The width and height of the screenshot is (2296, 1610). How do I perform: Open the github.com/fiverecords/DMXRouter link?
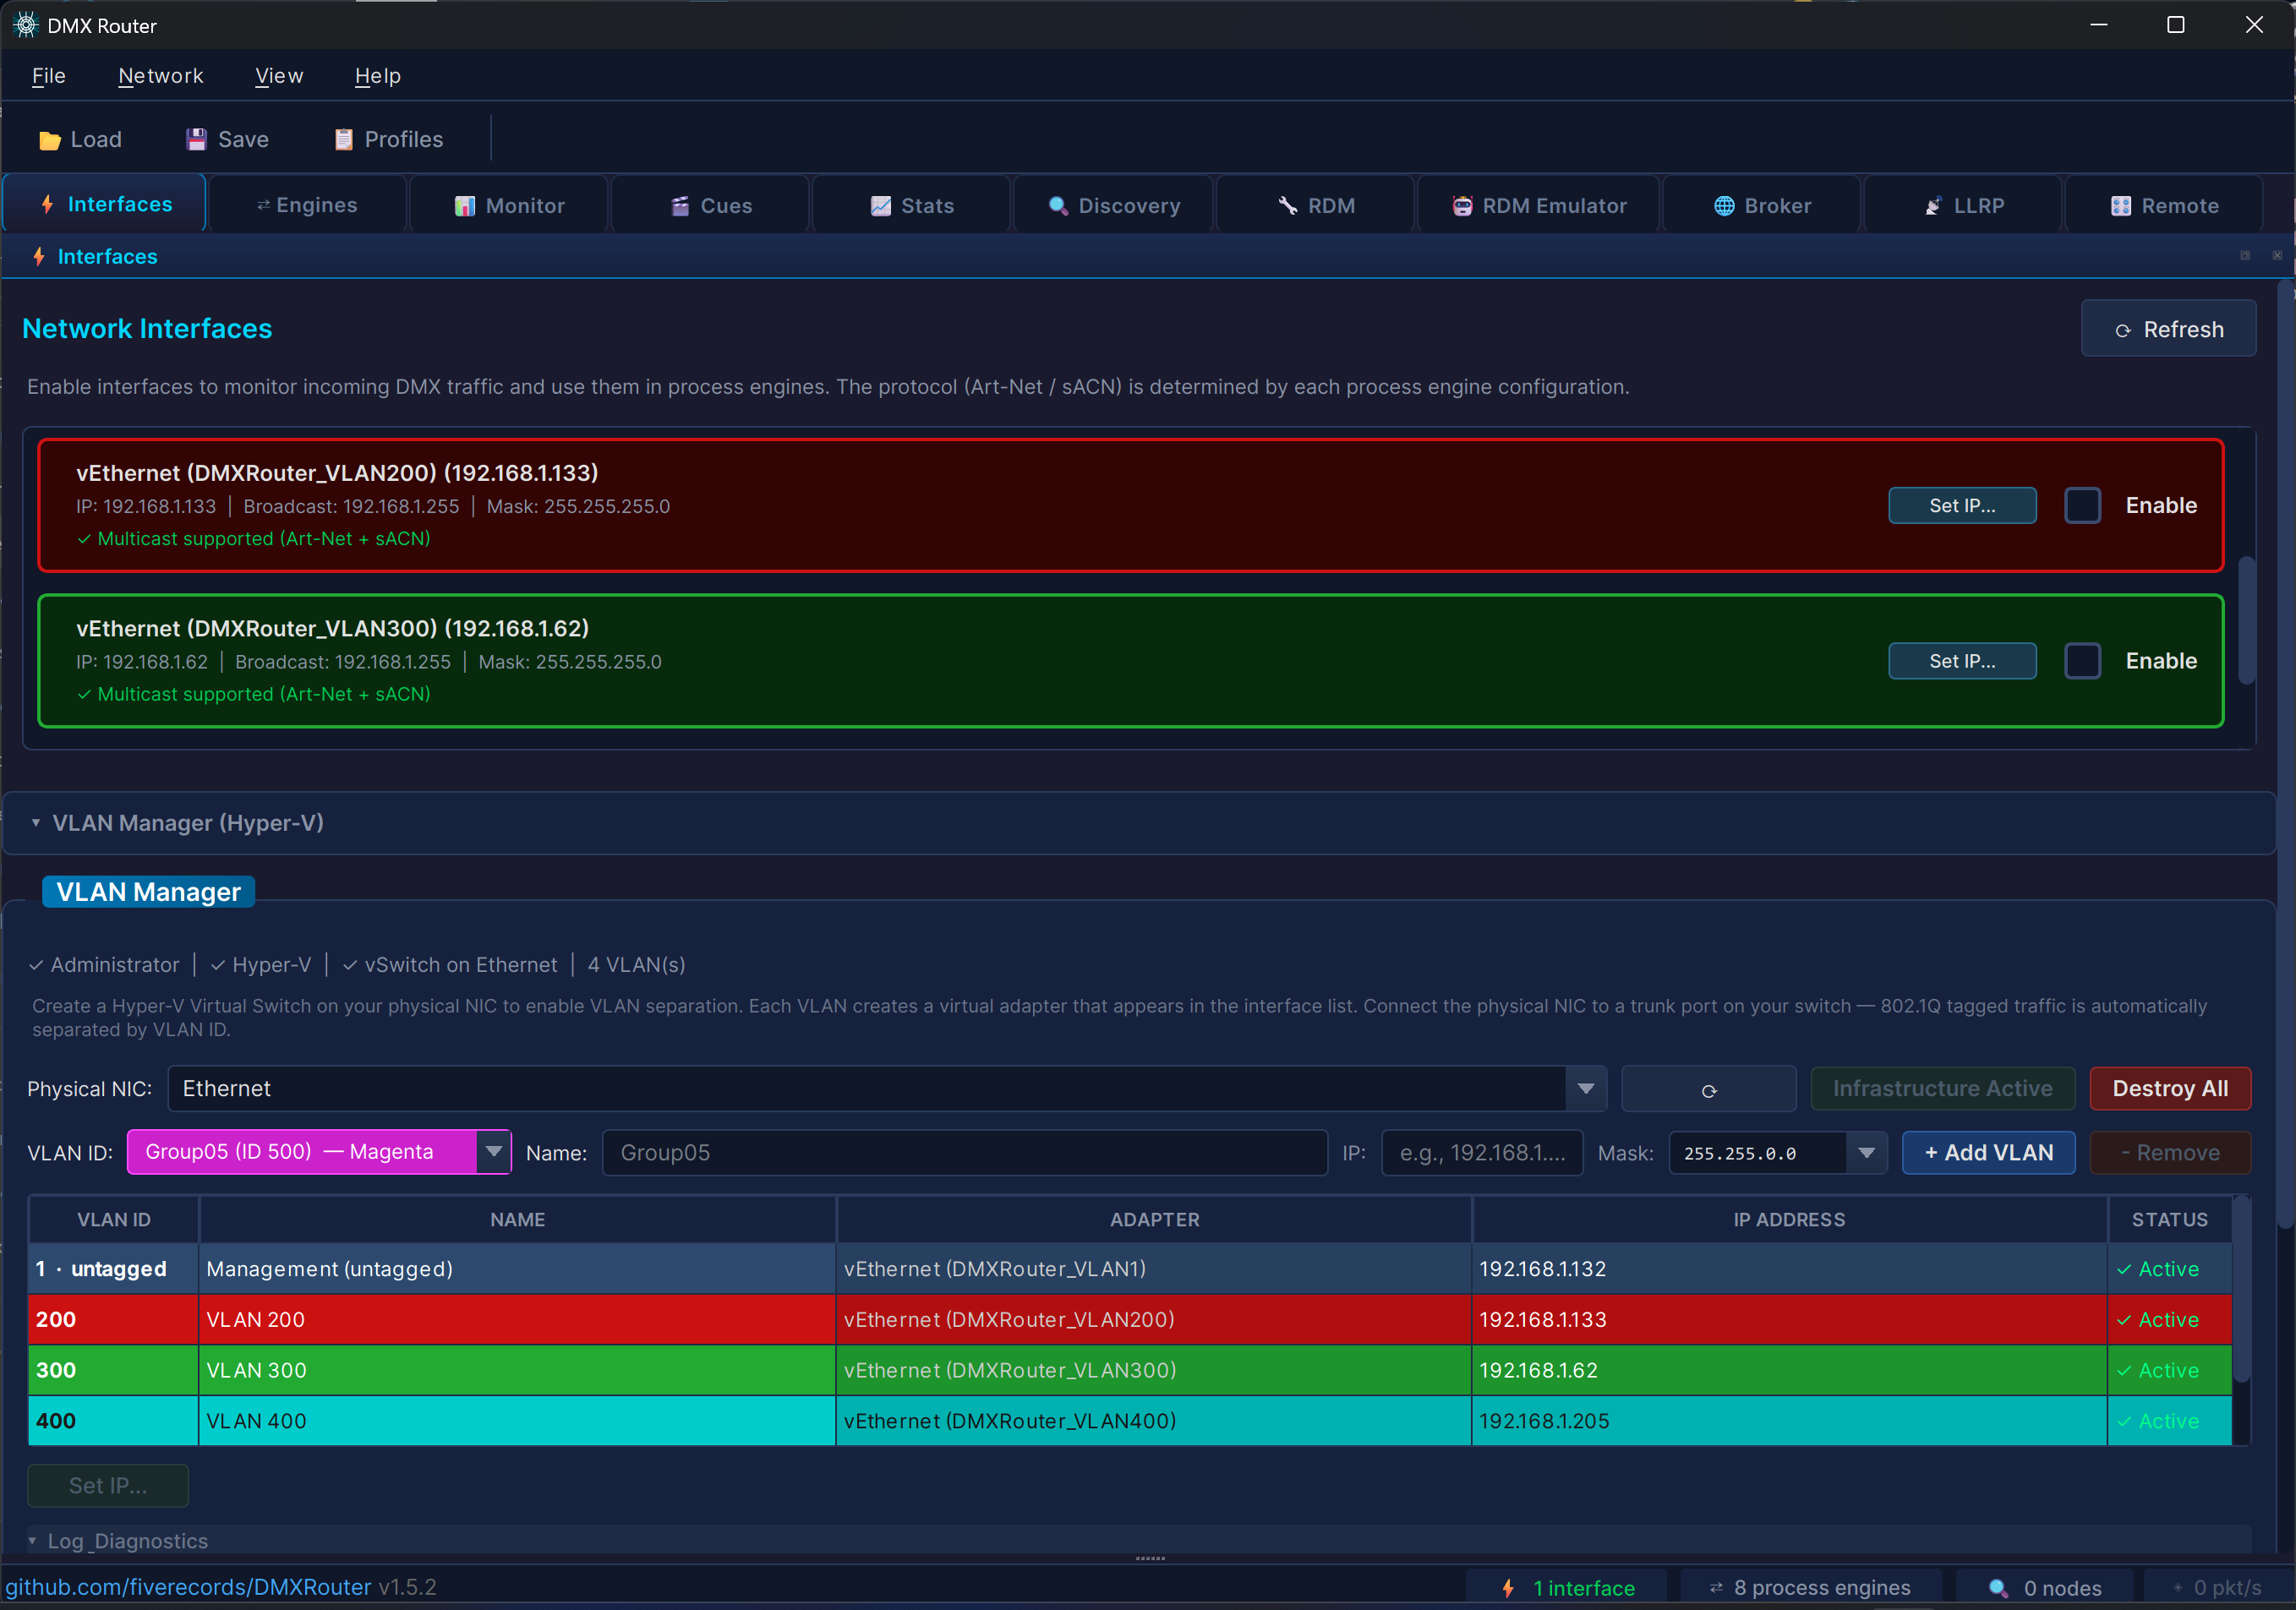188,1587
